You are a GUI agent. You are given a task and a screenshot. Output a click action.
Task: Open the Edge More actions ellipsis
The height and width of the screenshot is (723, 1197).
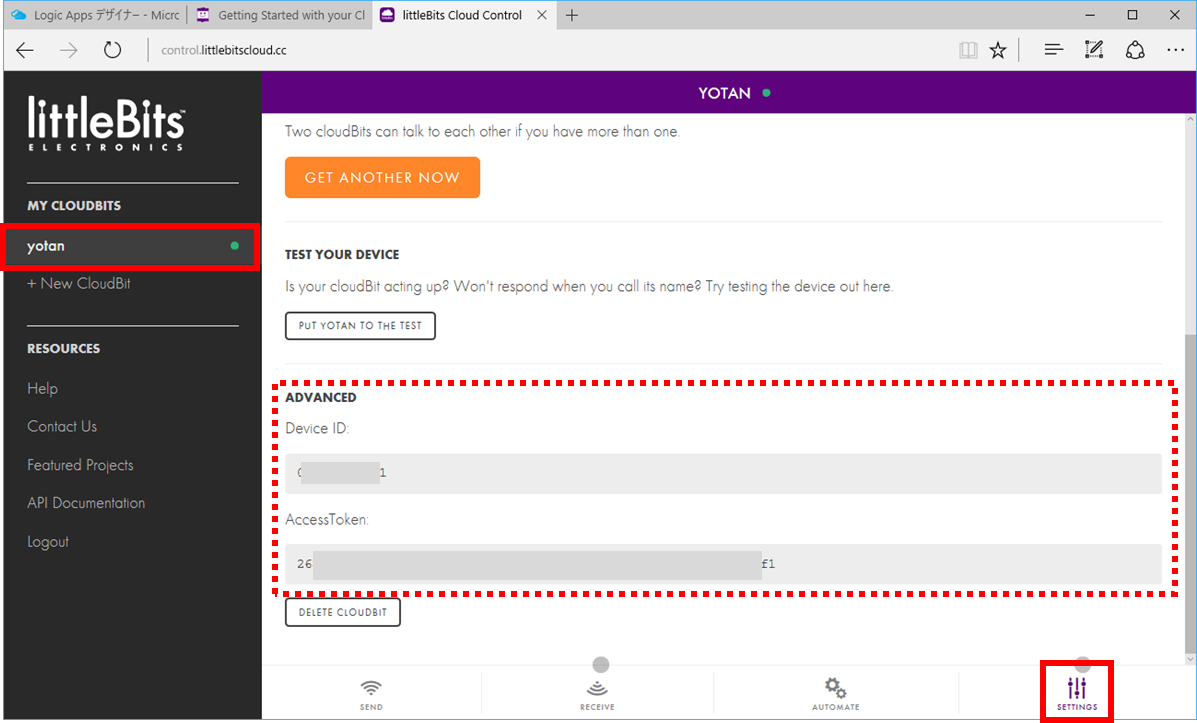pos(1176,50)
